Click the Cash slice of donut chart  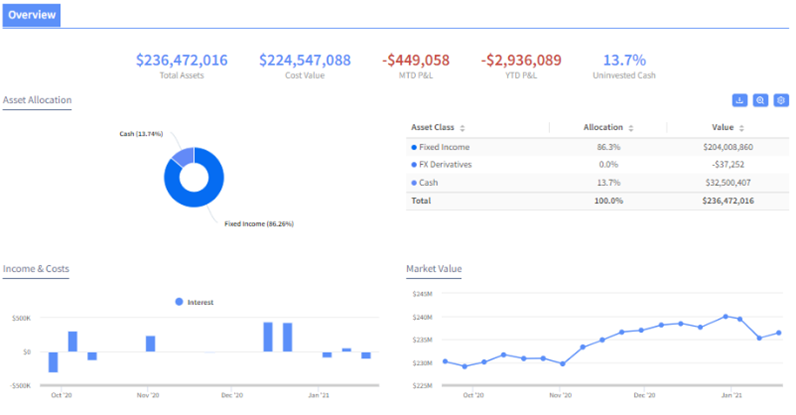[181, 155]
